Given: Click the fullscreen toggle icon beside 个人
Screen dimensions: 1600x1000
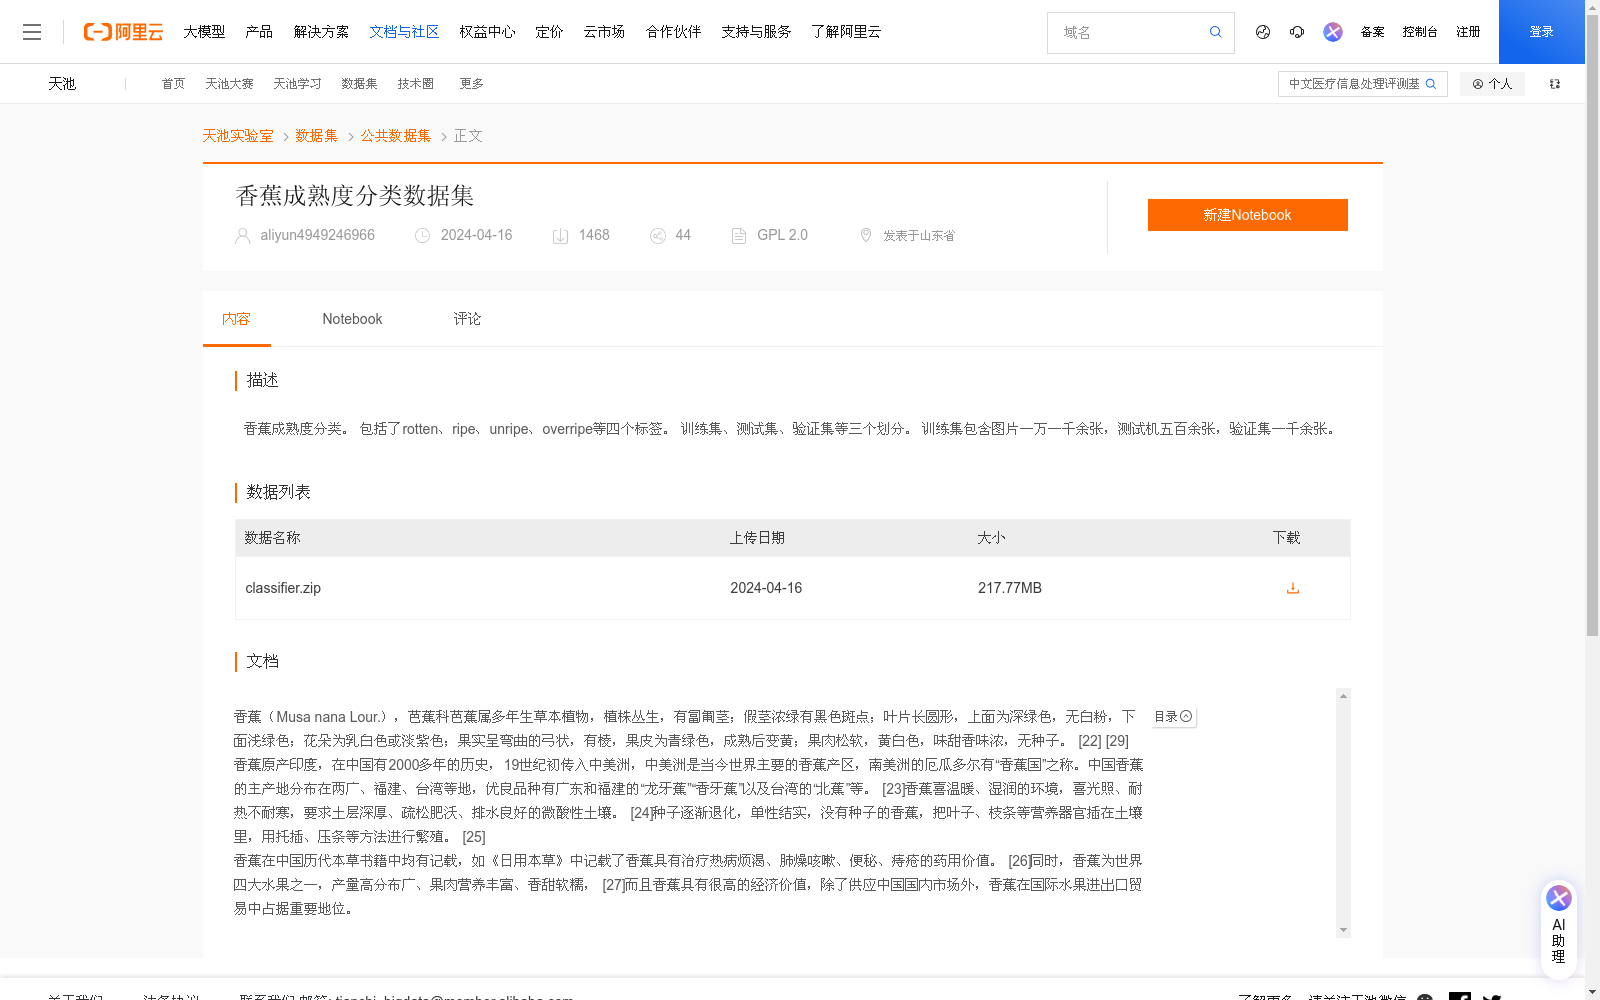Looking at the screenshot, I should click(x=1555, y=84).
